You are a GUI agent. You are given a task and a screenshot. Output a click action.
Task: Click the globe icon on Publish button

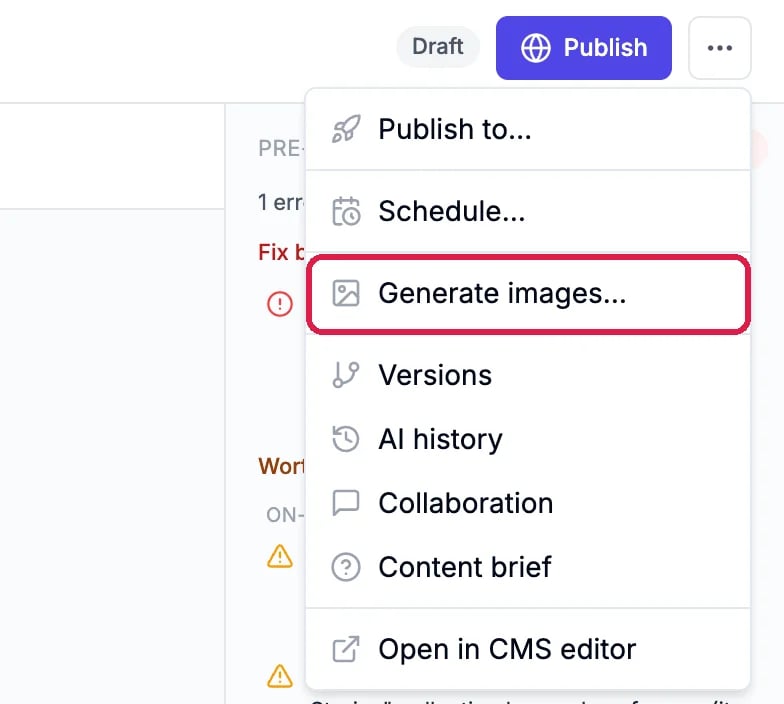click(536, 48)
